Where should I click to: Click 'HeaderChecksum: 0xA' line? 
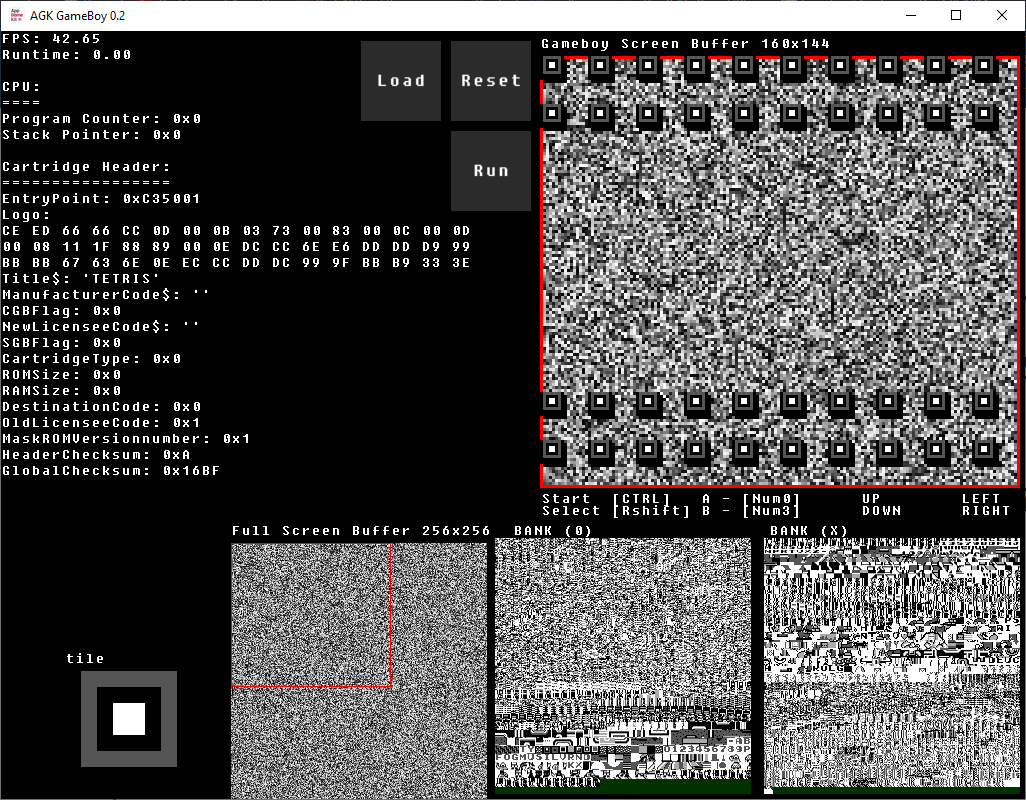click(96, 455)
